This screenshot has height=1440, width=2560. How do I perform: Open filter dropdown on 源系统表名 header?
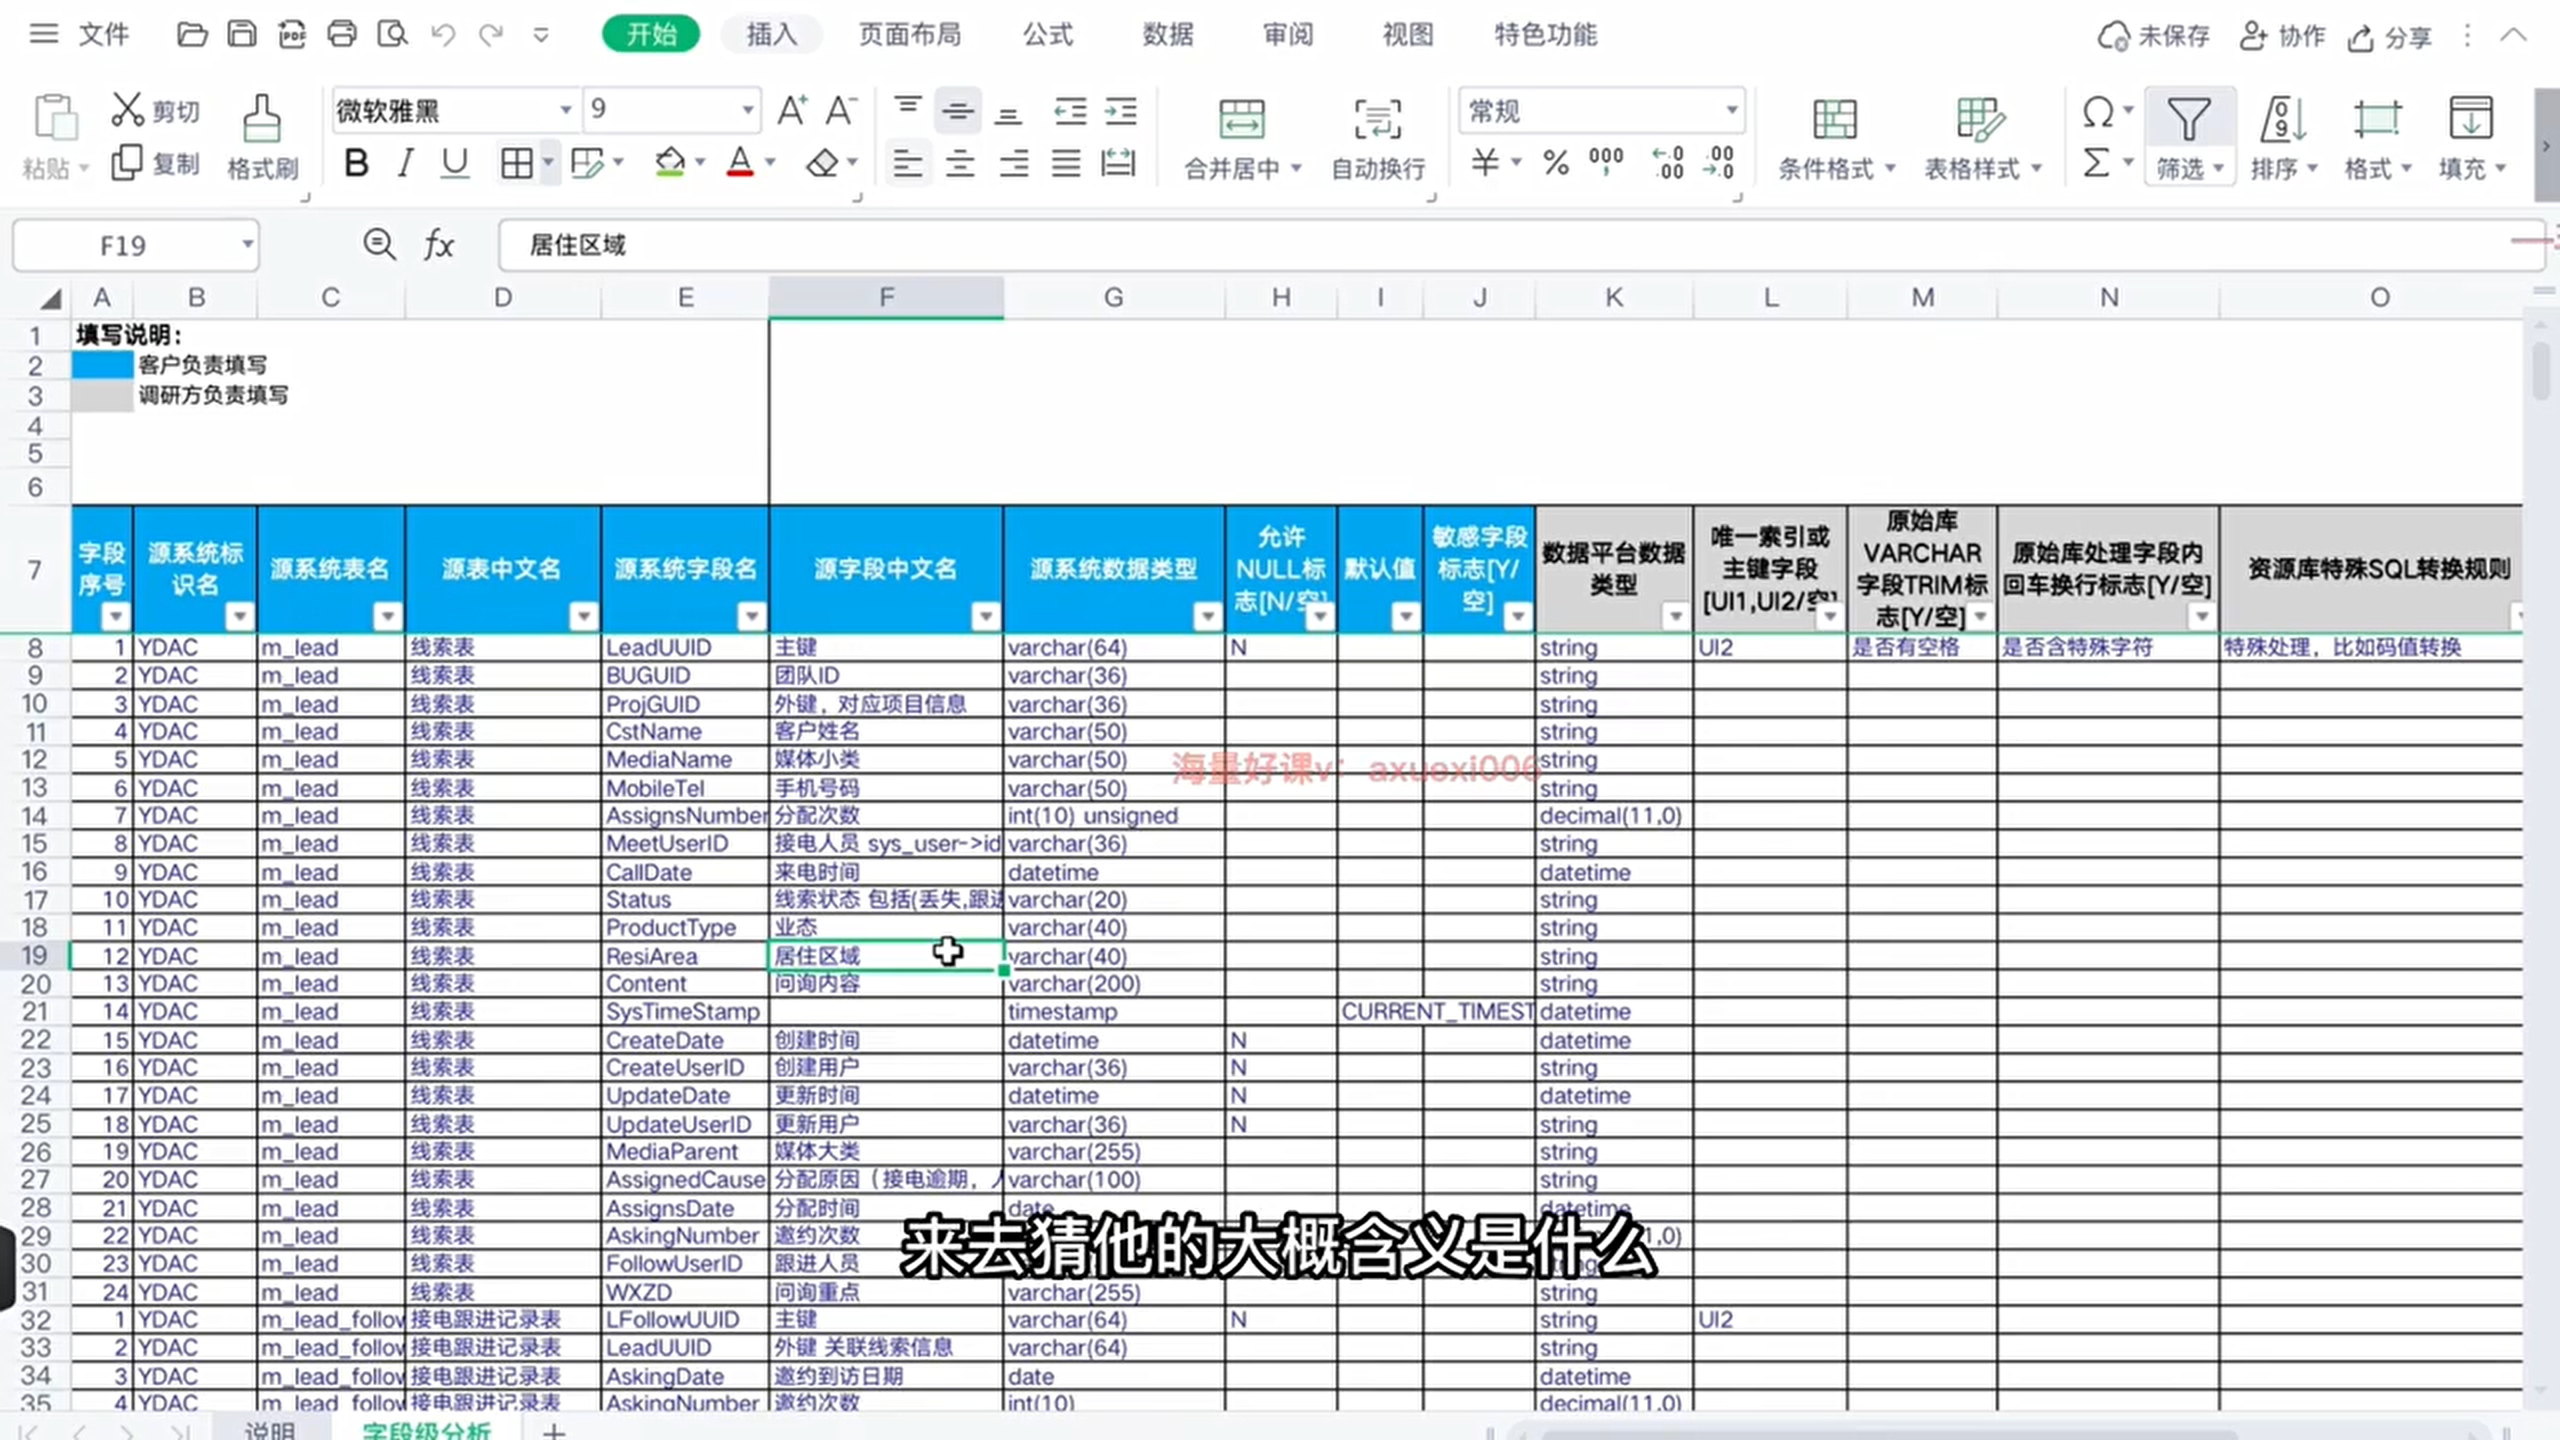(x=387, y=616)
